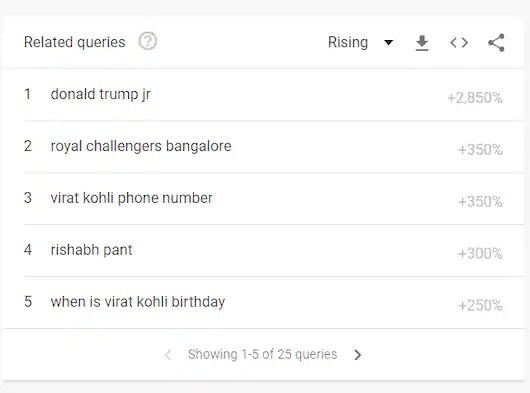The image size is (530, 393).
Task: Download the related queries CSV
Action: [x=422, y=43]
